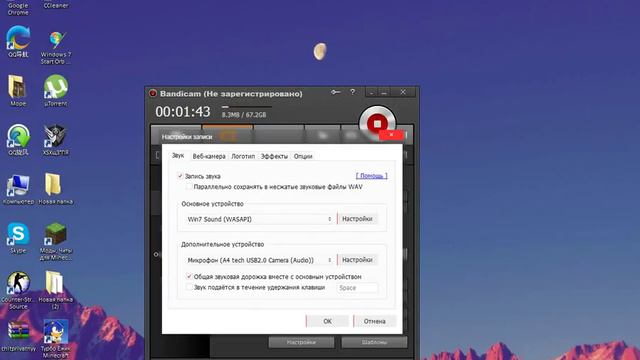Open the Sonic Minecraft shortcut icon

[x=56, y=339]
